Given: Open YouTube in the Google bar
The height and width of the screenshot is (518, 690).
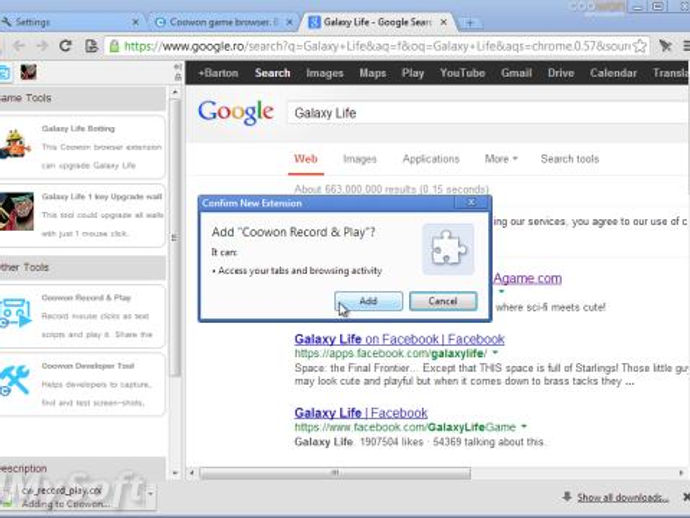Looking at the screenshot, I should tap(462, 73).
